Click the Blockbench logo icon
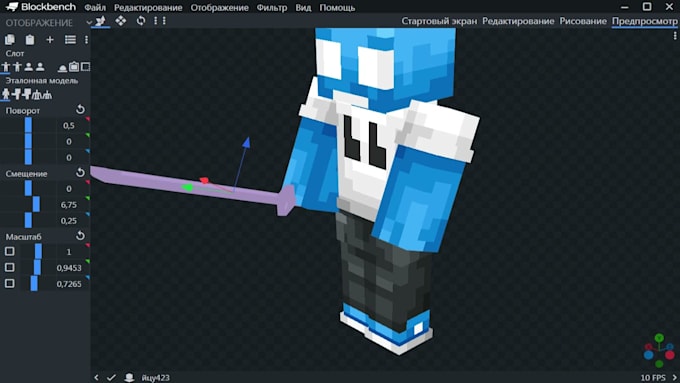Image resolution: width=680 pixels, height=383 pixels. (12, 7)
